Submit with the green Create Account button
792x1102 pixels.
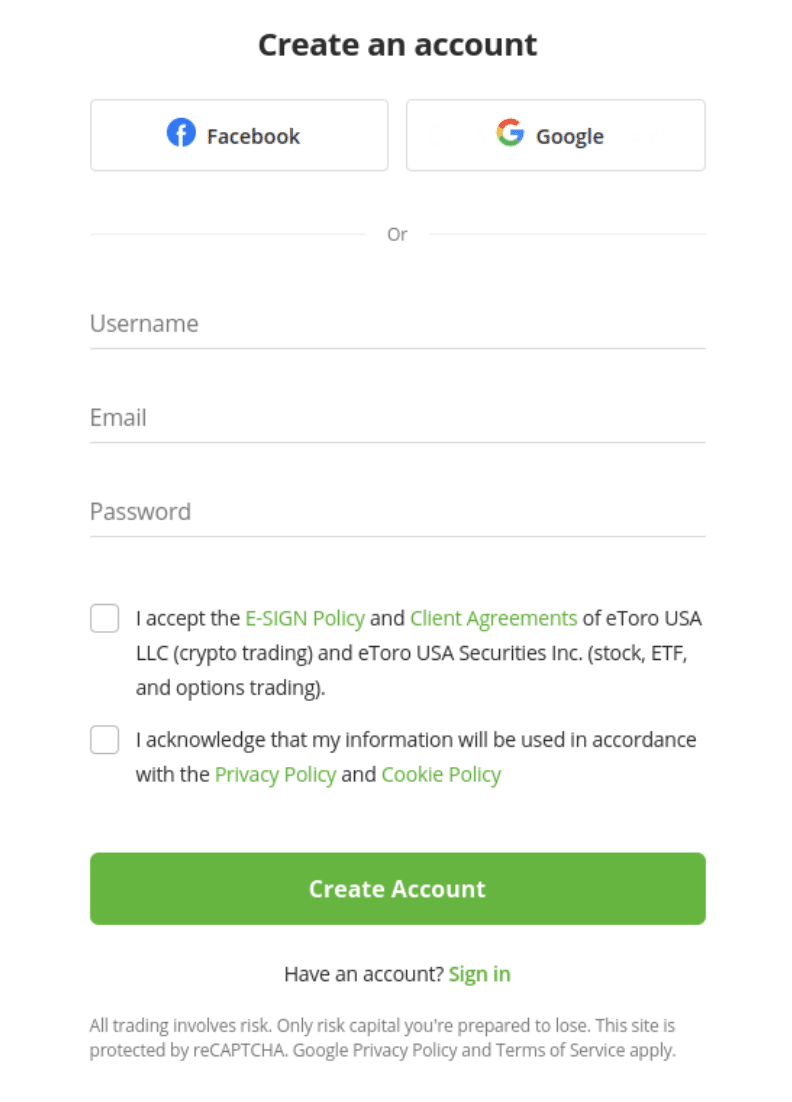point(398,888)
